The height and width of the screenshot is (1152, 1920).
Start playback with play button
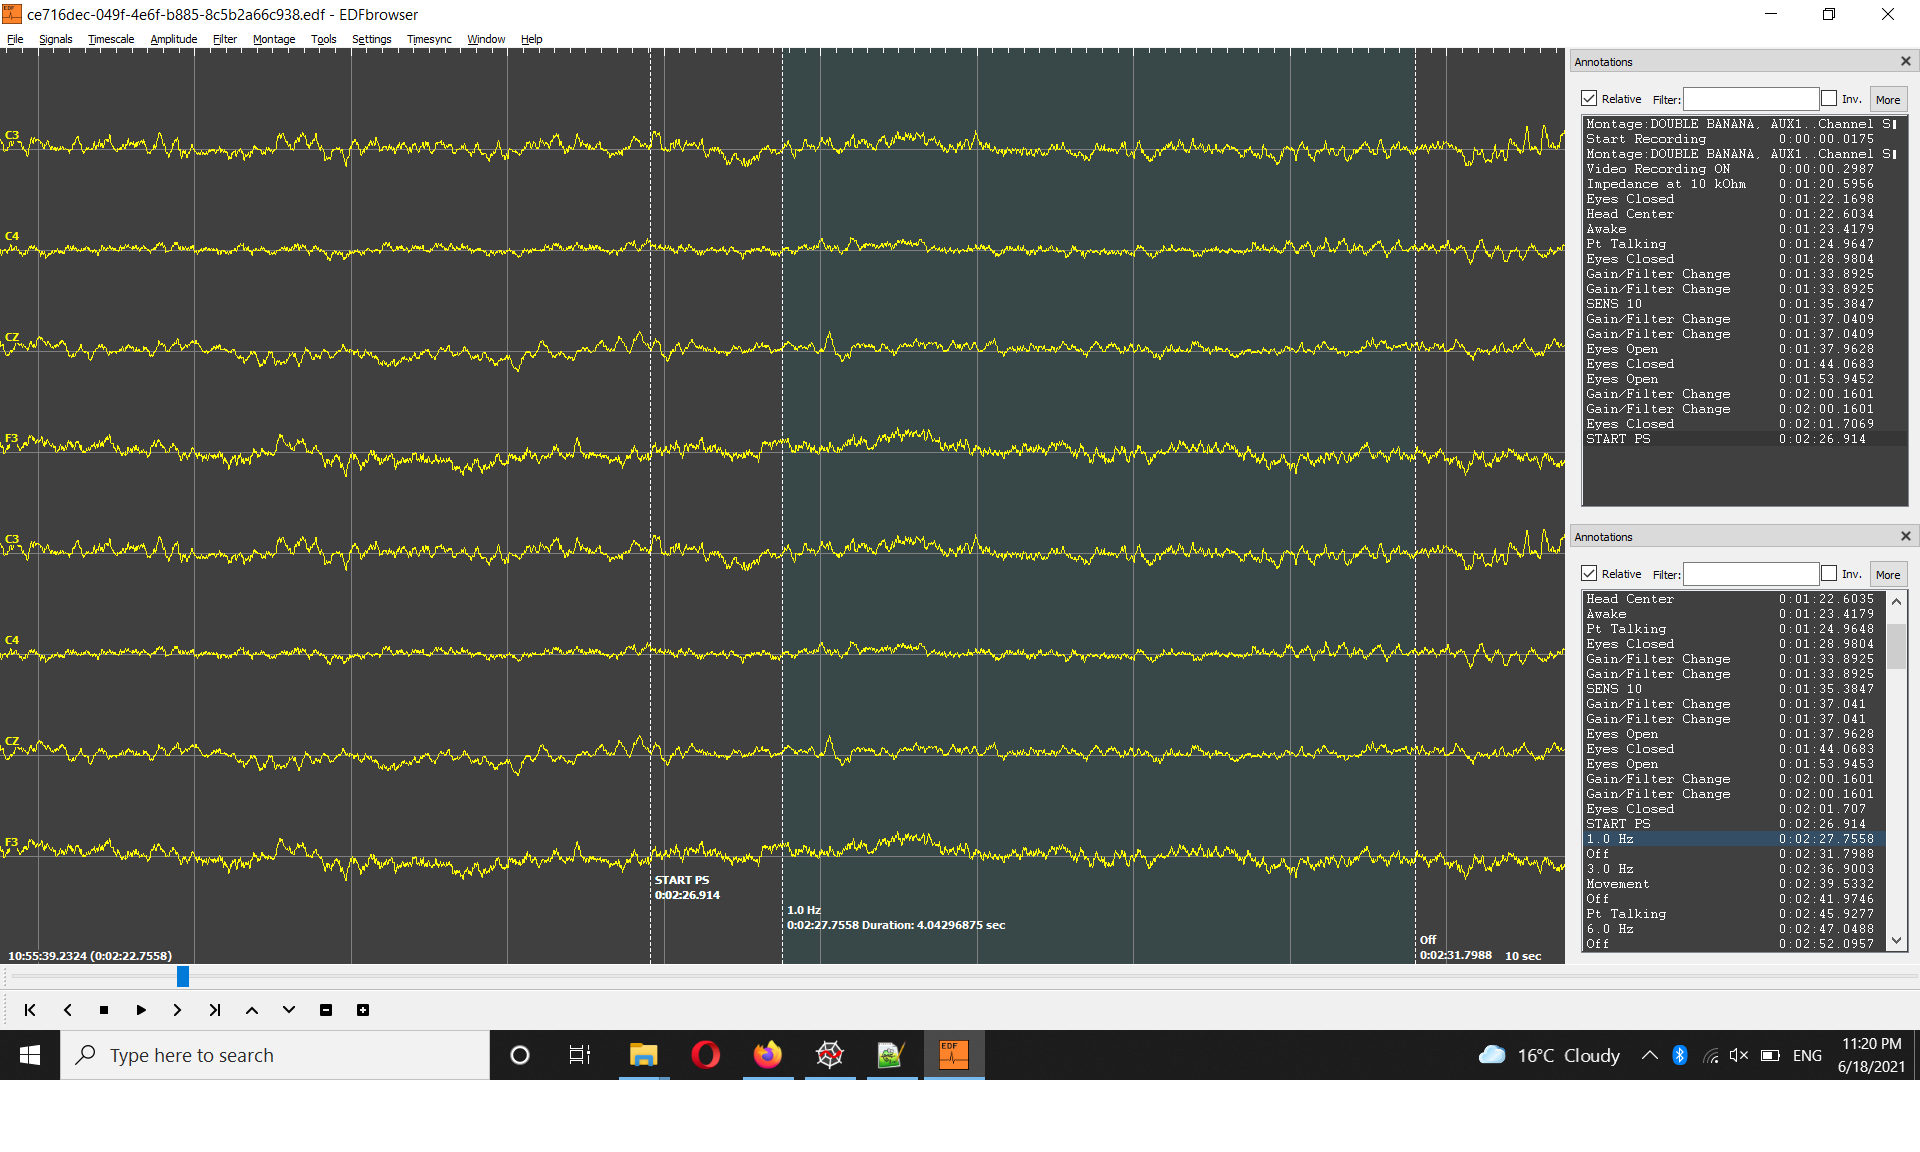pos(141,1010)
